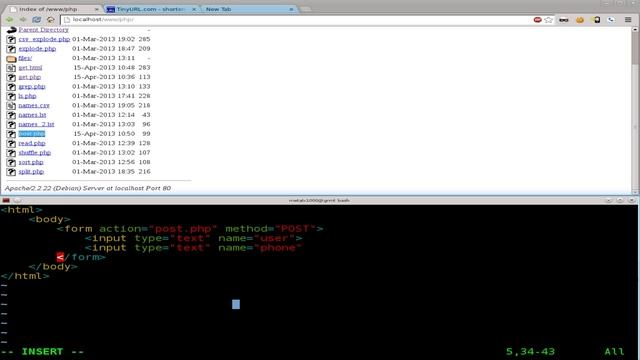Click the folder icon next to files/
This screenshot has width=640, height=360.
pyautogui.click(x=11, y=58)
